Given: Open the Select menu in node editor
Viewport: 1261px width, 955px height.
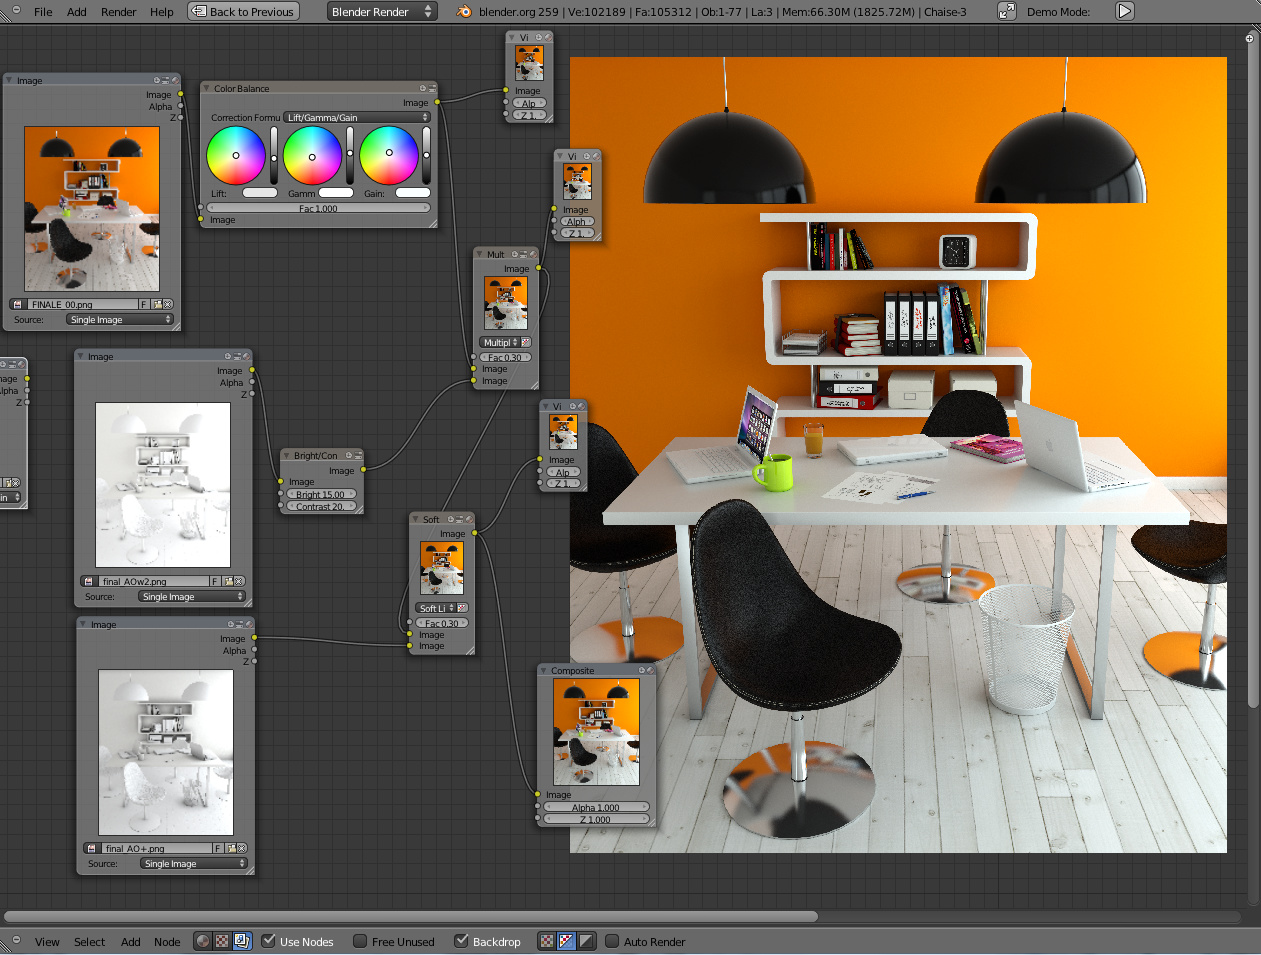Looking at the screenshot, I should coord(89,942).
